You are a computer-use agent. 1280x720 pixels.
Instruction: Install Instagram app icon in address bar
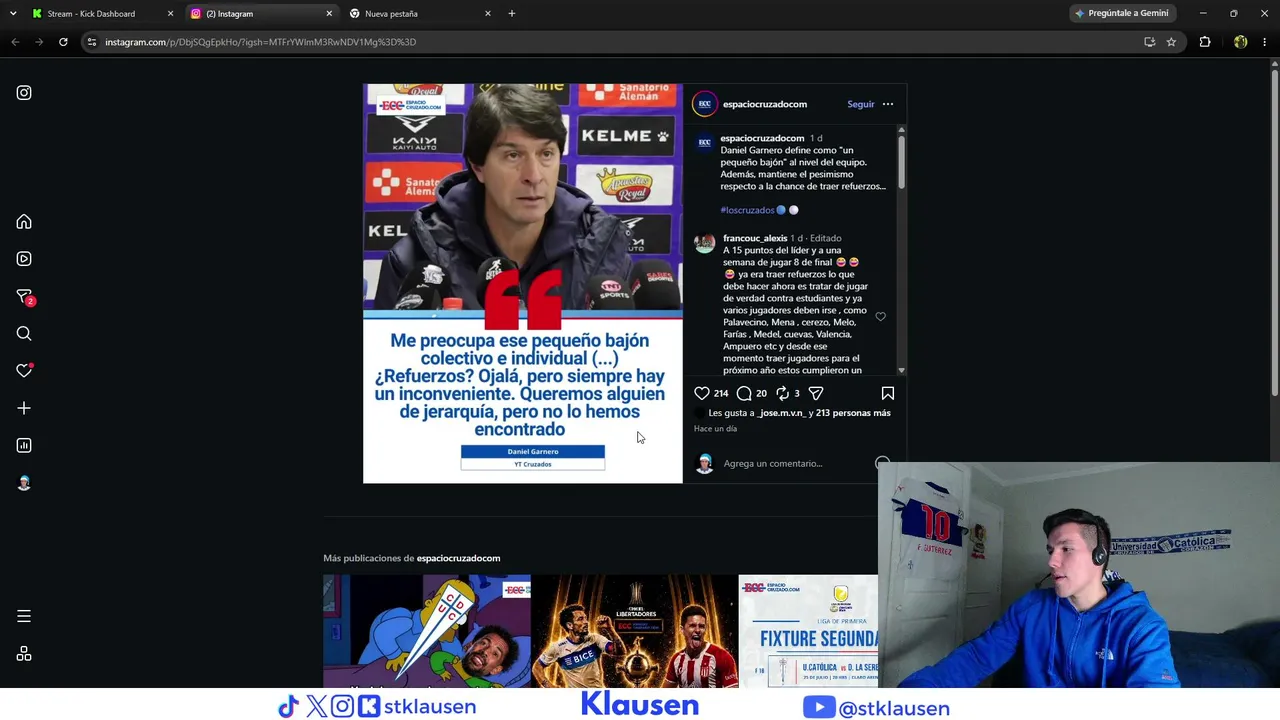click(1150, 42)
